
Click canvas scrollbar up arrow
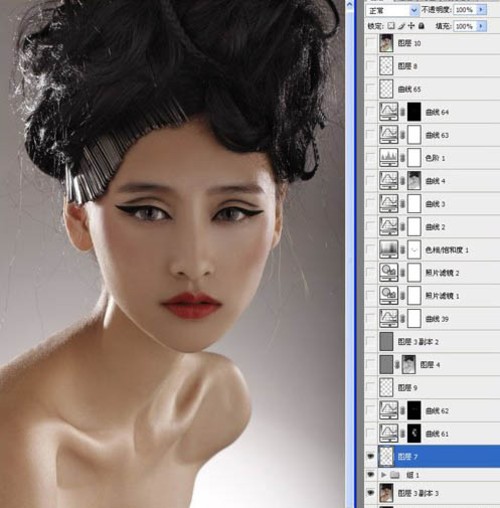click(x=349, y=5)
